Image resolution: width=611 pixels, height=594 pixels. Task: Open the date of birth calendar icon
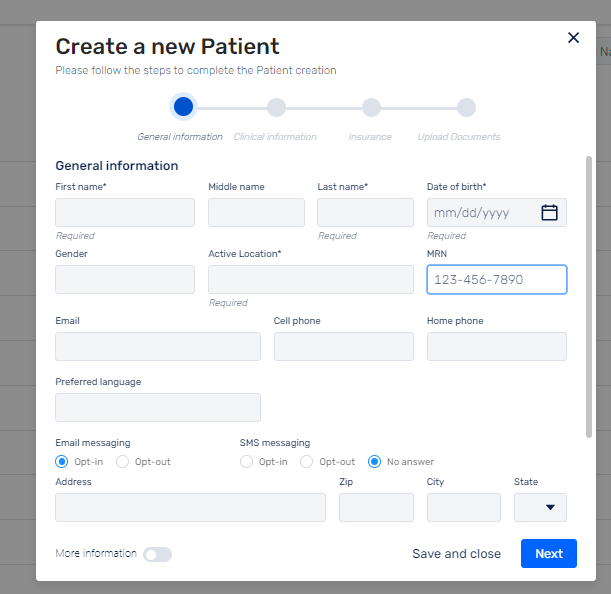click(549, 213)
